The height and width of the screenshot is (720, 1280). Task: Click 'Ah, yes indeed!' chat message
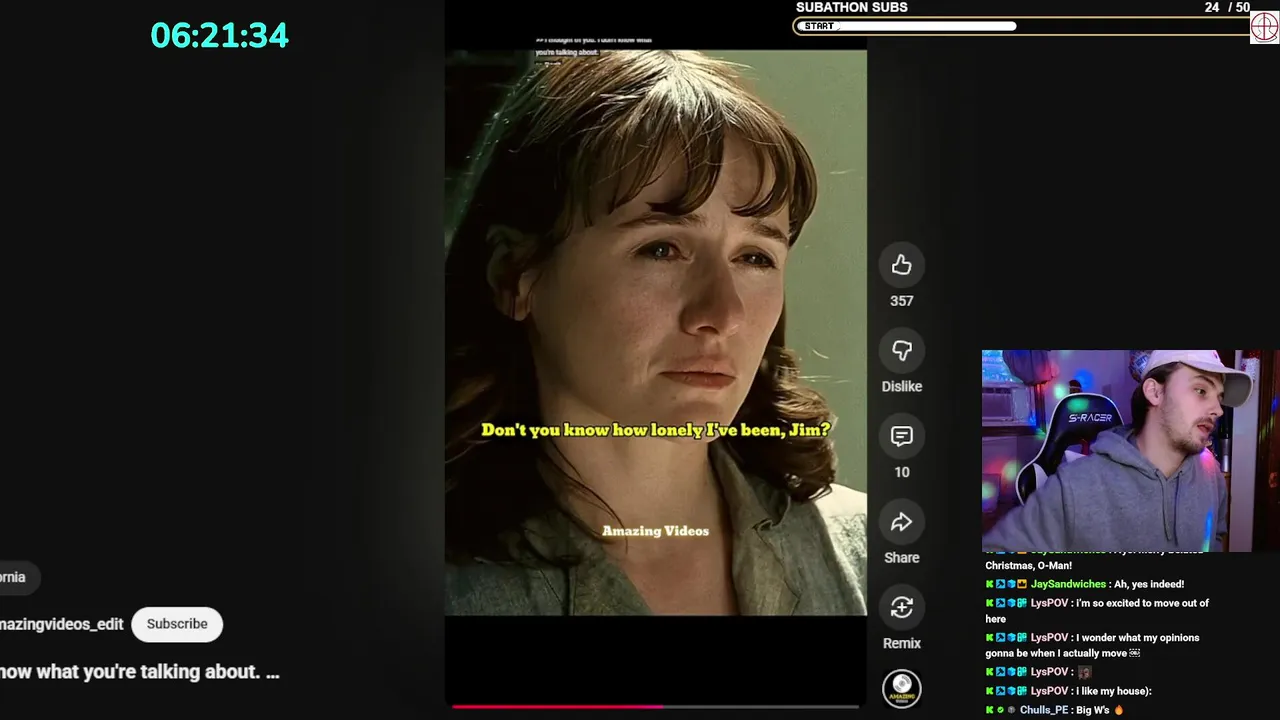point(1150,584)
